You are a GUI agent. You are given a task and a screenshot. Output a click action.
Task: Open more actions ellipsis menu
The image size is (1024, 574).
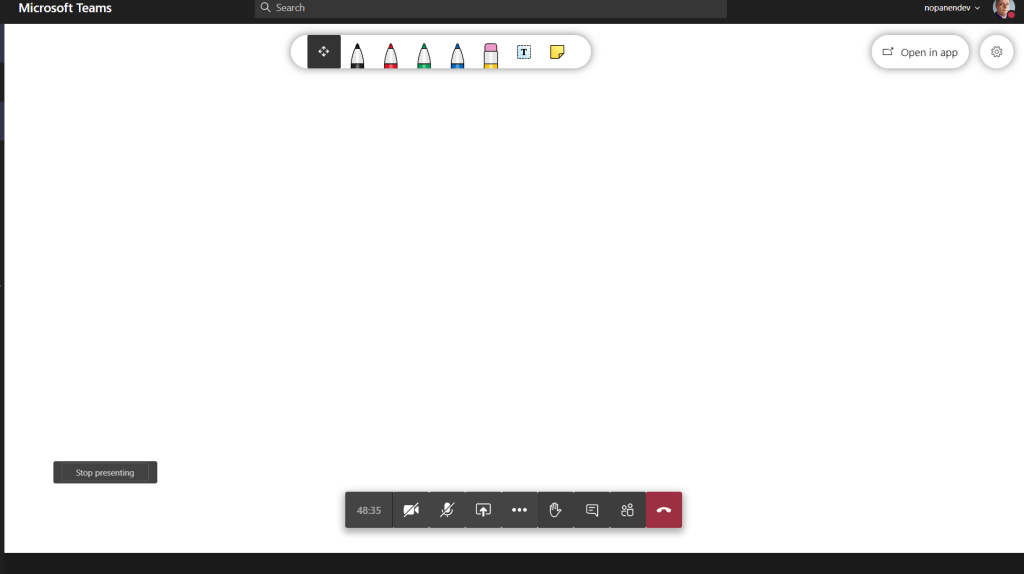click(519, 510)
